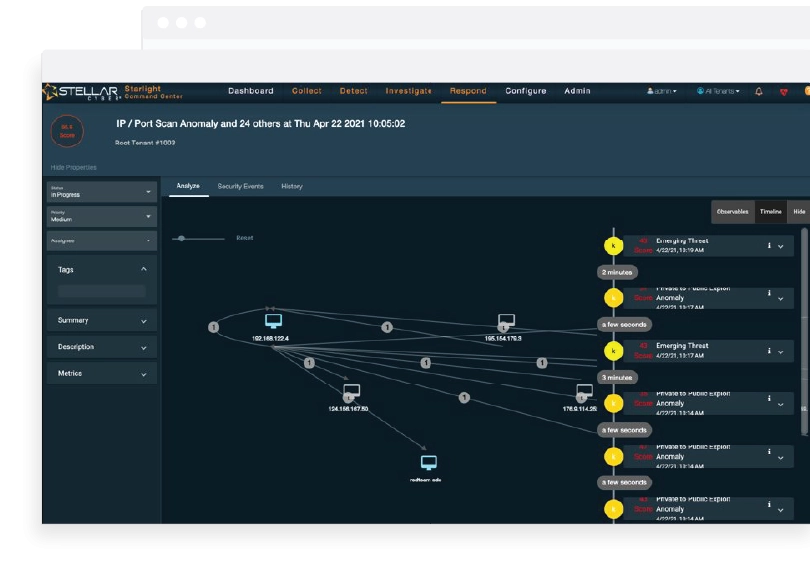Click the first yellow timeline event marker
810x575 pixels.
point(612,245)
